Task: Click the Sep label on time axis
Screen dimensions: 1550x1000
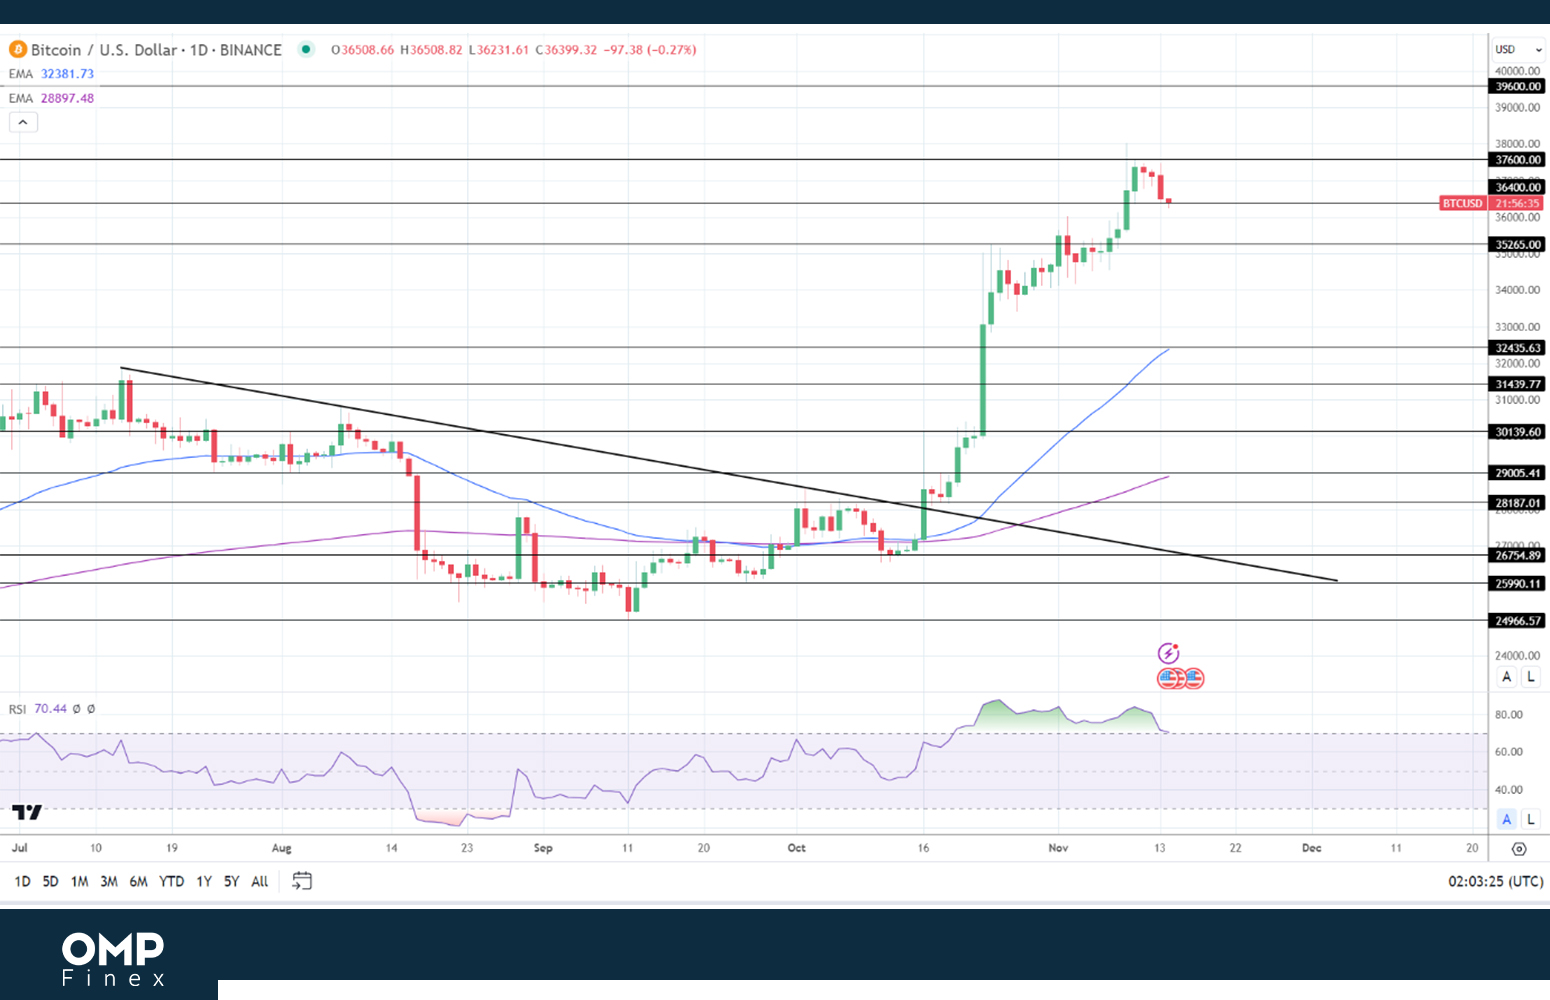Action: (x=543, y=848)
